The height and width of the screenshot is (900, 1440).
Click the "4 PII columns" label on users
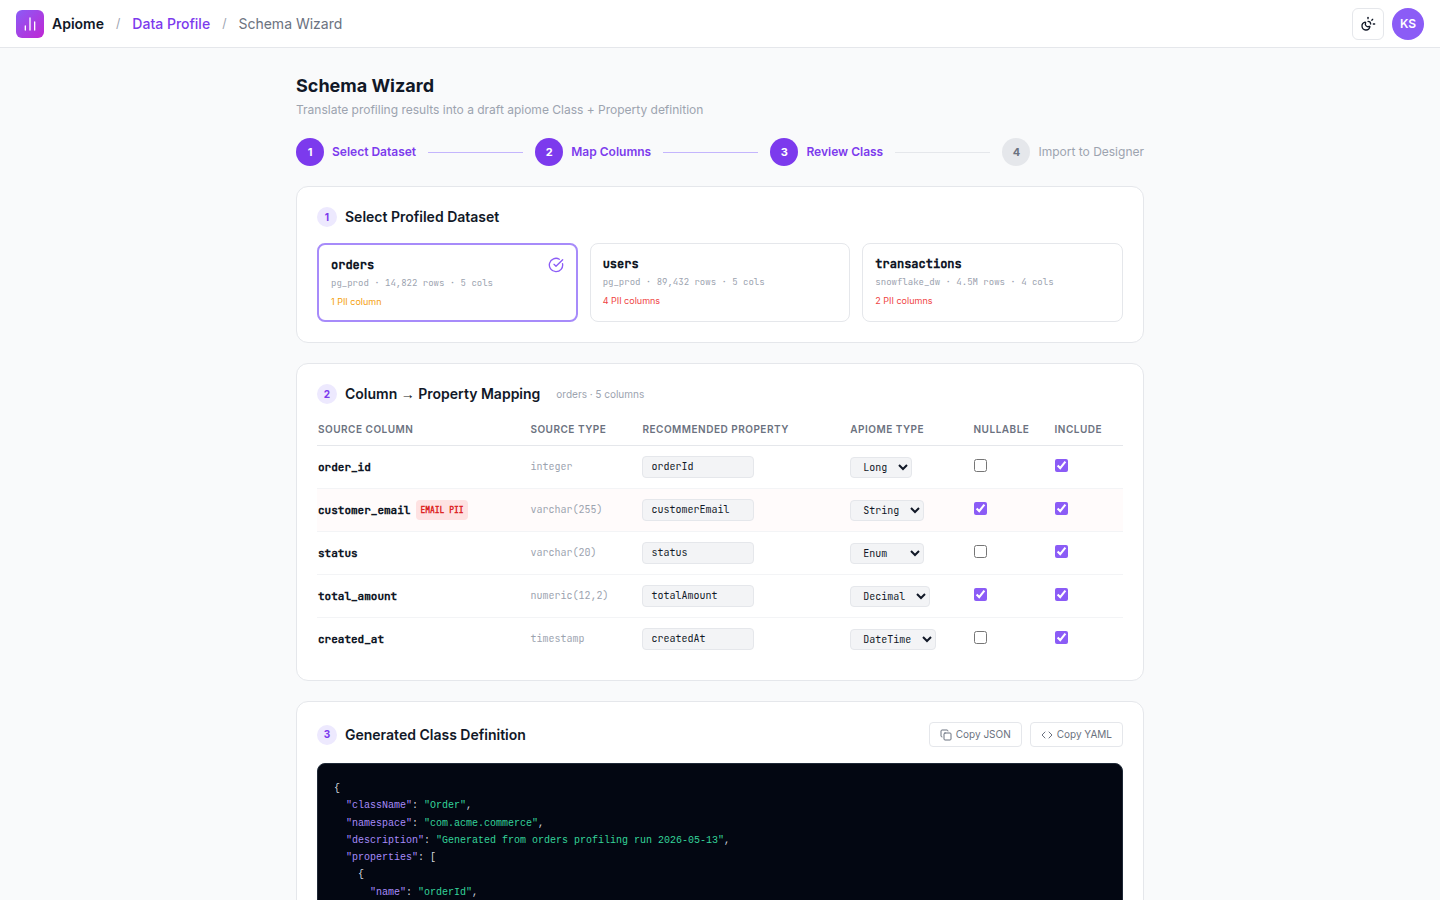pos(631,301)
